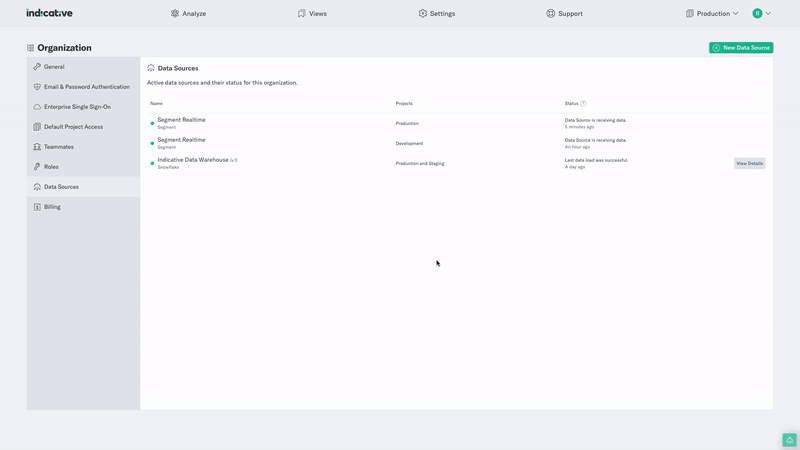Click the Teammates people icon
The image size is (800, 450).
tap(37, 147)
